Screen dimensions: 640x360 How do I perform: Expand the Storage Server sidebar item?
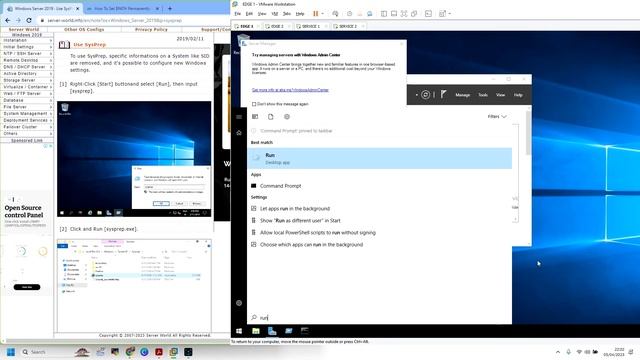tap(27, 80)
